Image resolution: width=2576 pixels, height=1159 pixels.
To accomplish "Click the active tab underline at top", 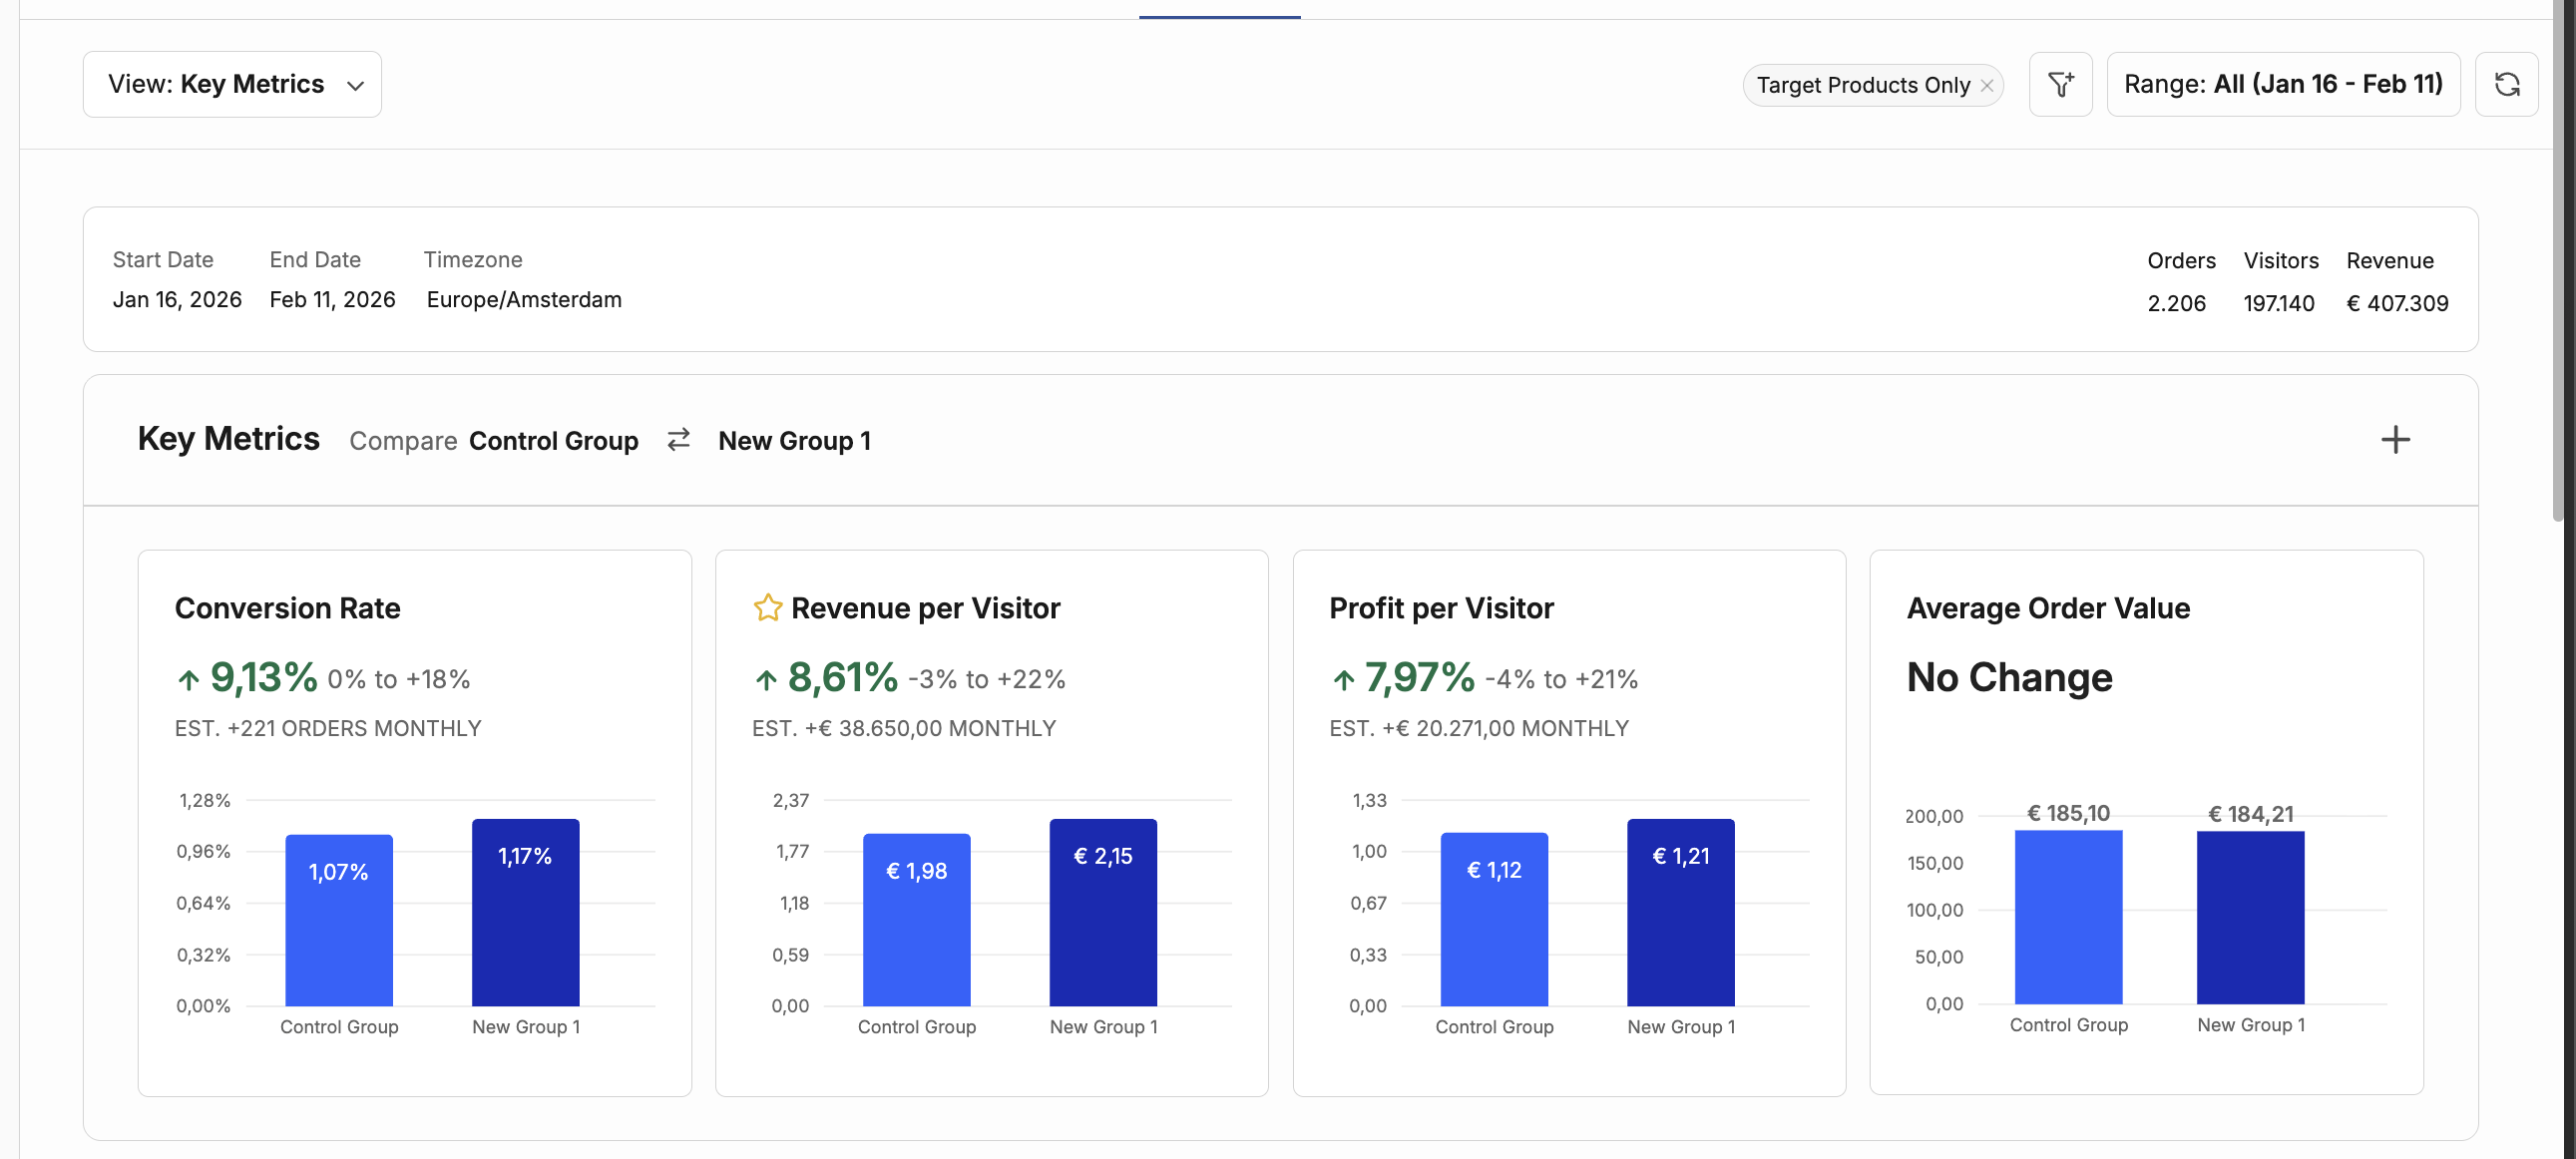I will 1219,16.
